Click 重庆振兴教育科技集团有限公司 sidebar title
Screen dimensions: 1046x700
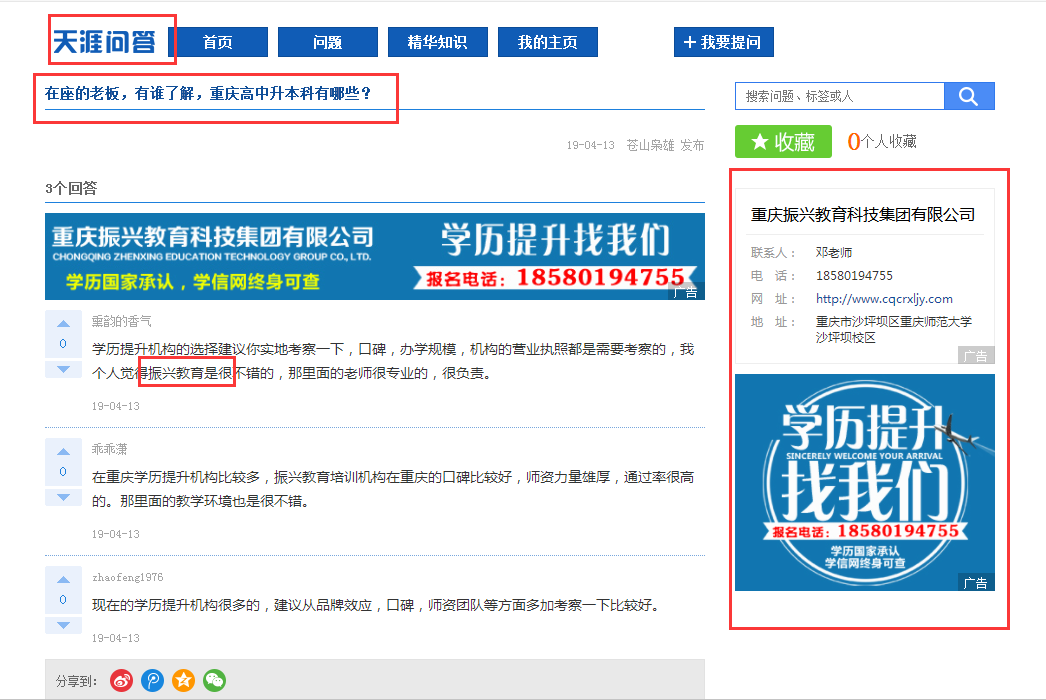tap(863, 215)
